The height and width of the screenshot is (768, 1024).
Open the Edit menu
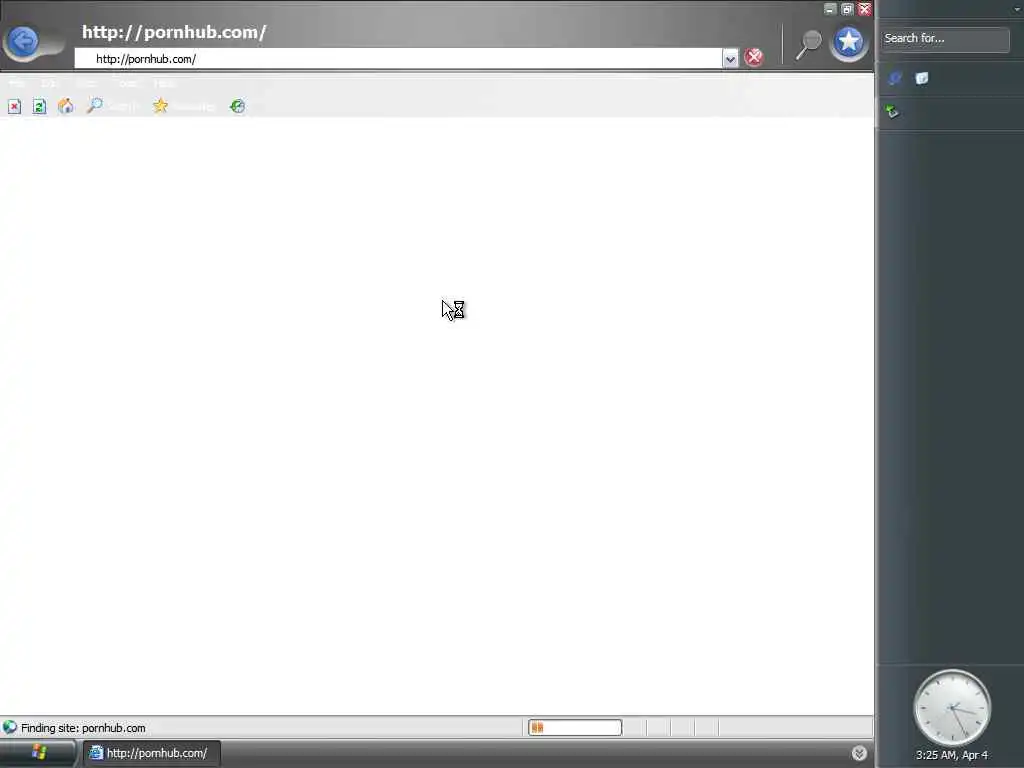pos(48,83)
